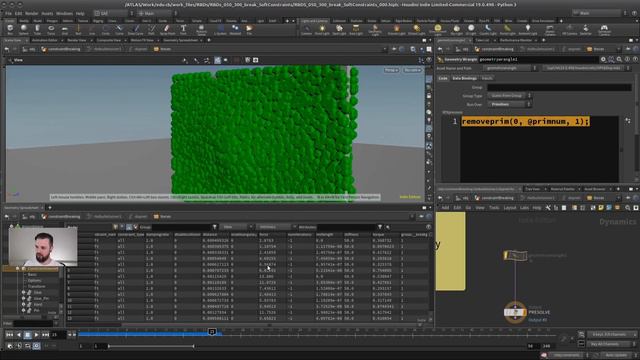Select the Box shelf tool

10,29
